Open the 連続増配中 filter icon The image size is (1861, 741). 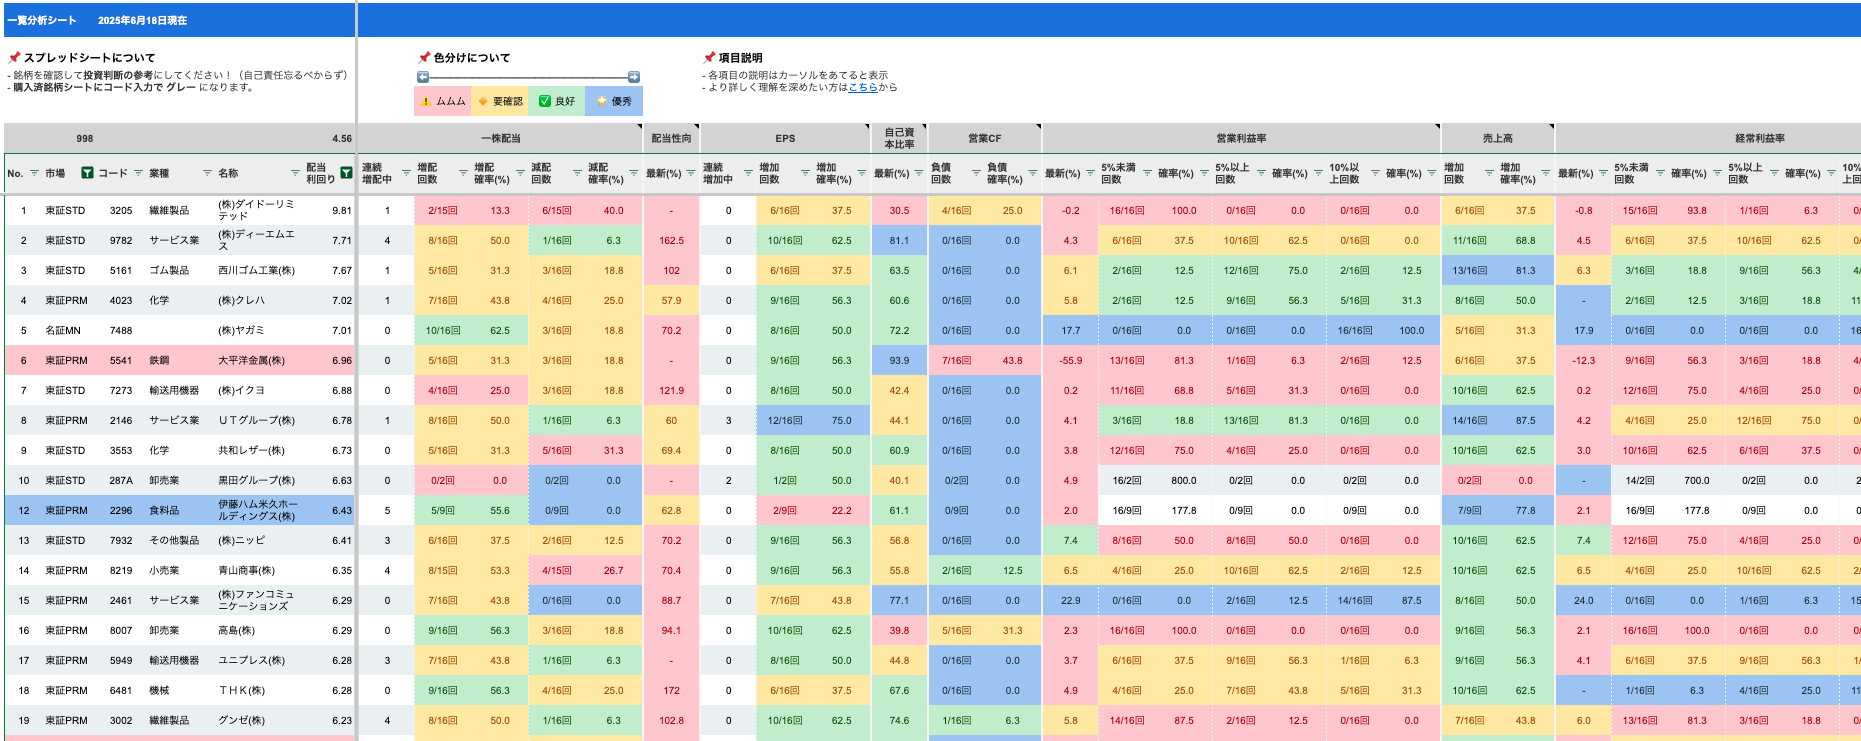(406, 173)
